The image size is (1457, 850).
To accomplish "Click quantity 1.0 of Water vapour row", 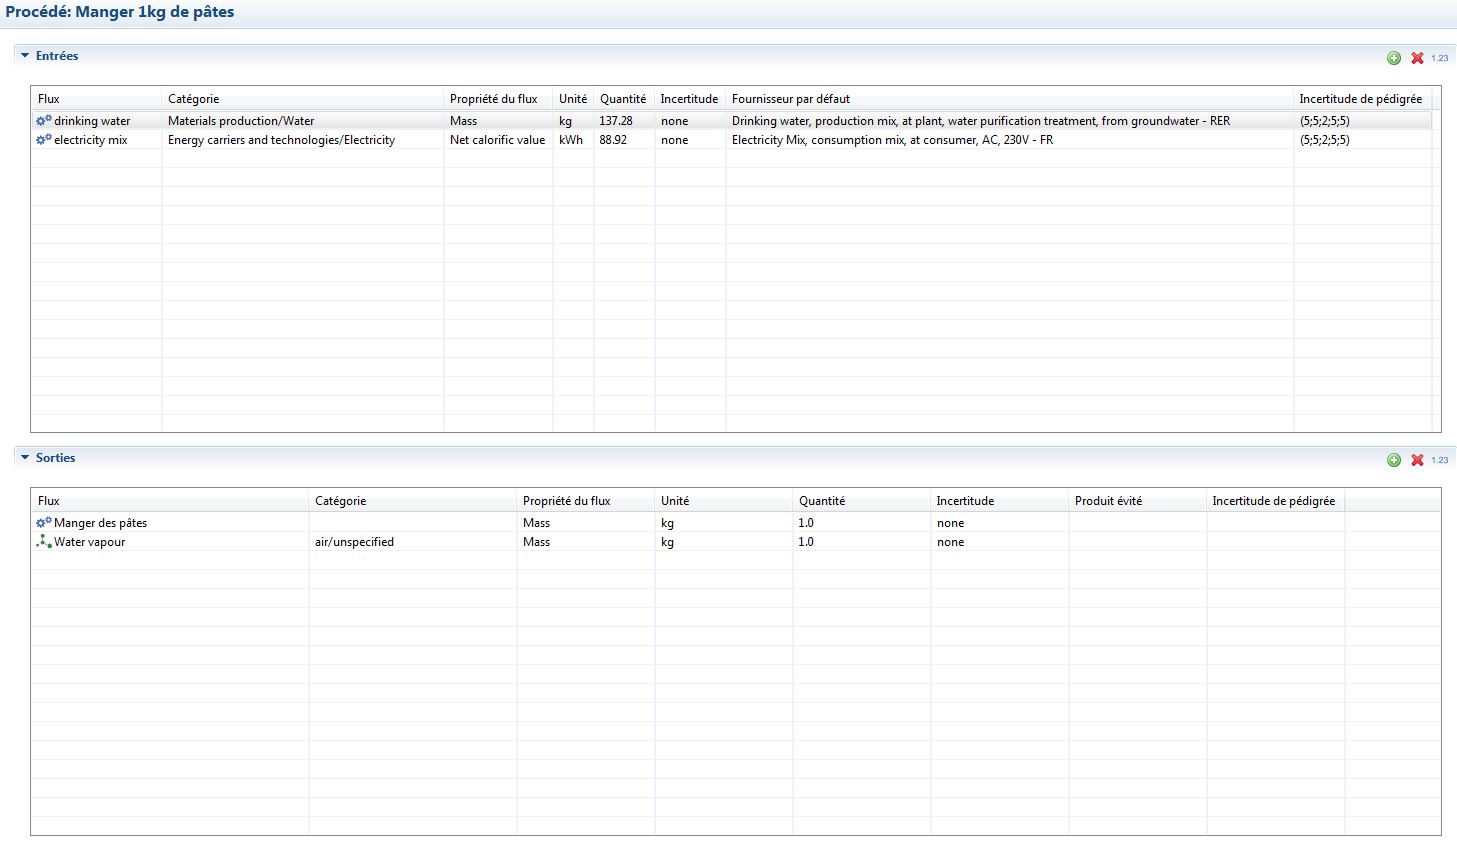I will (x=861, y=542).
